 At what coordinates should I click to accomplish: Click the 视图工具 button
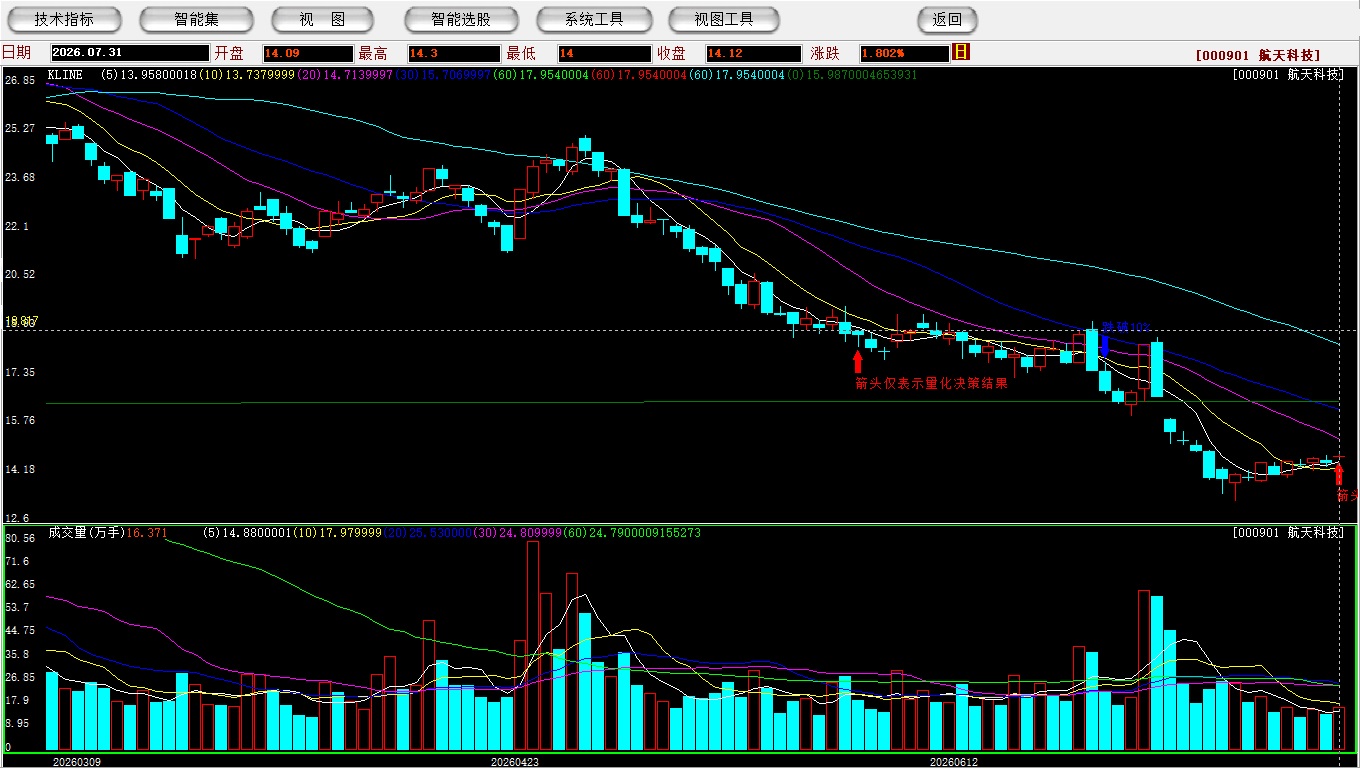pos(726,20)
